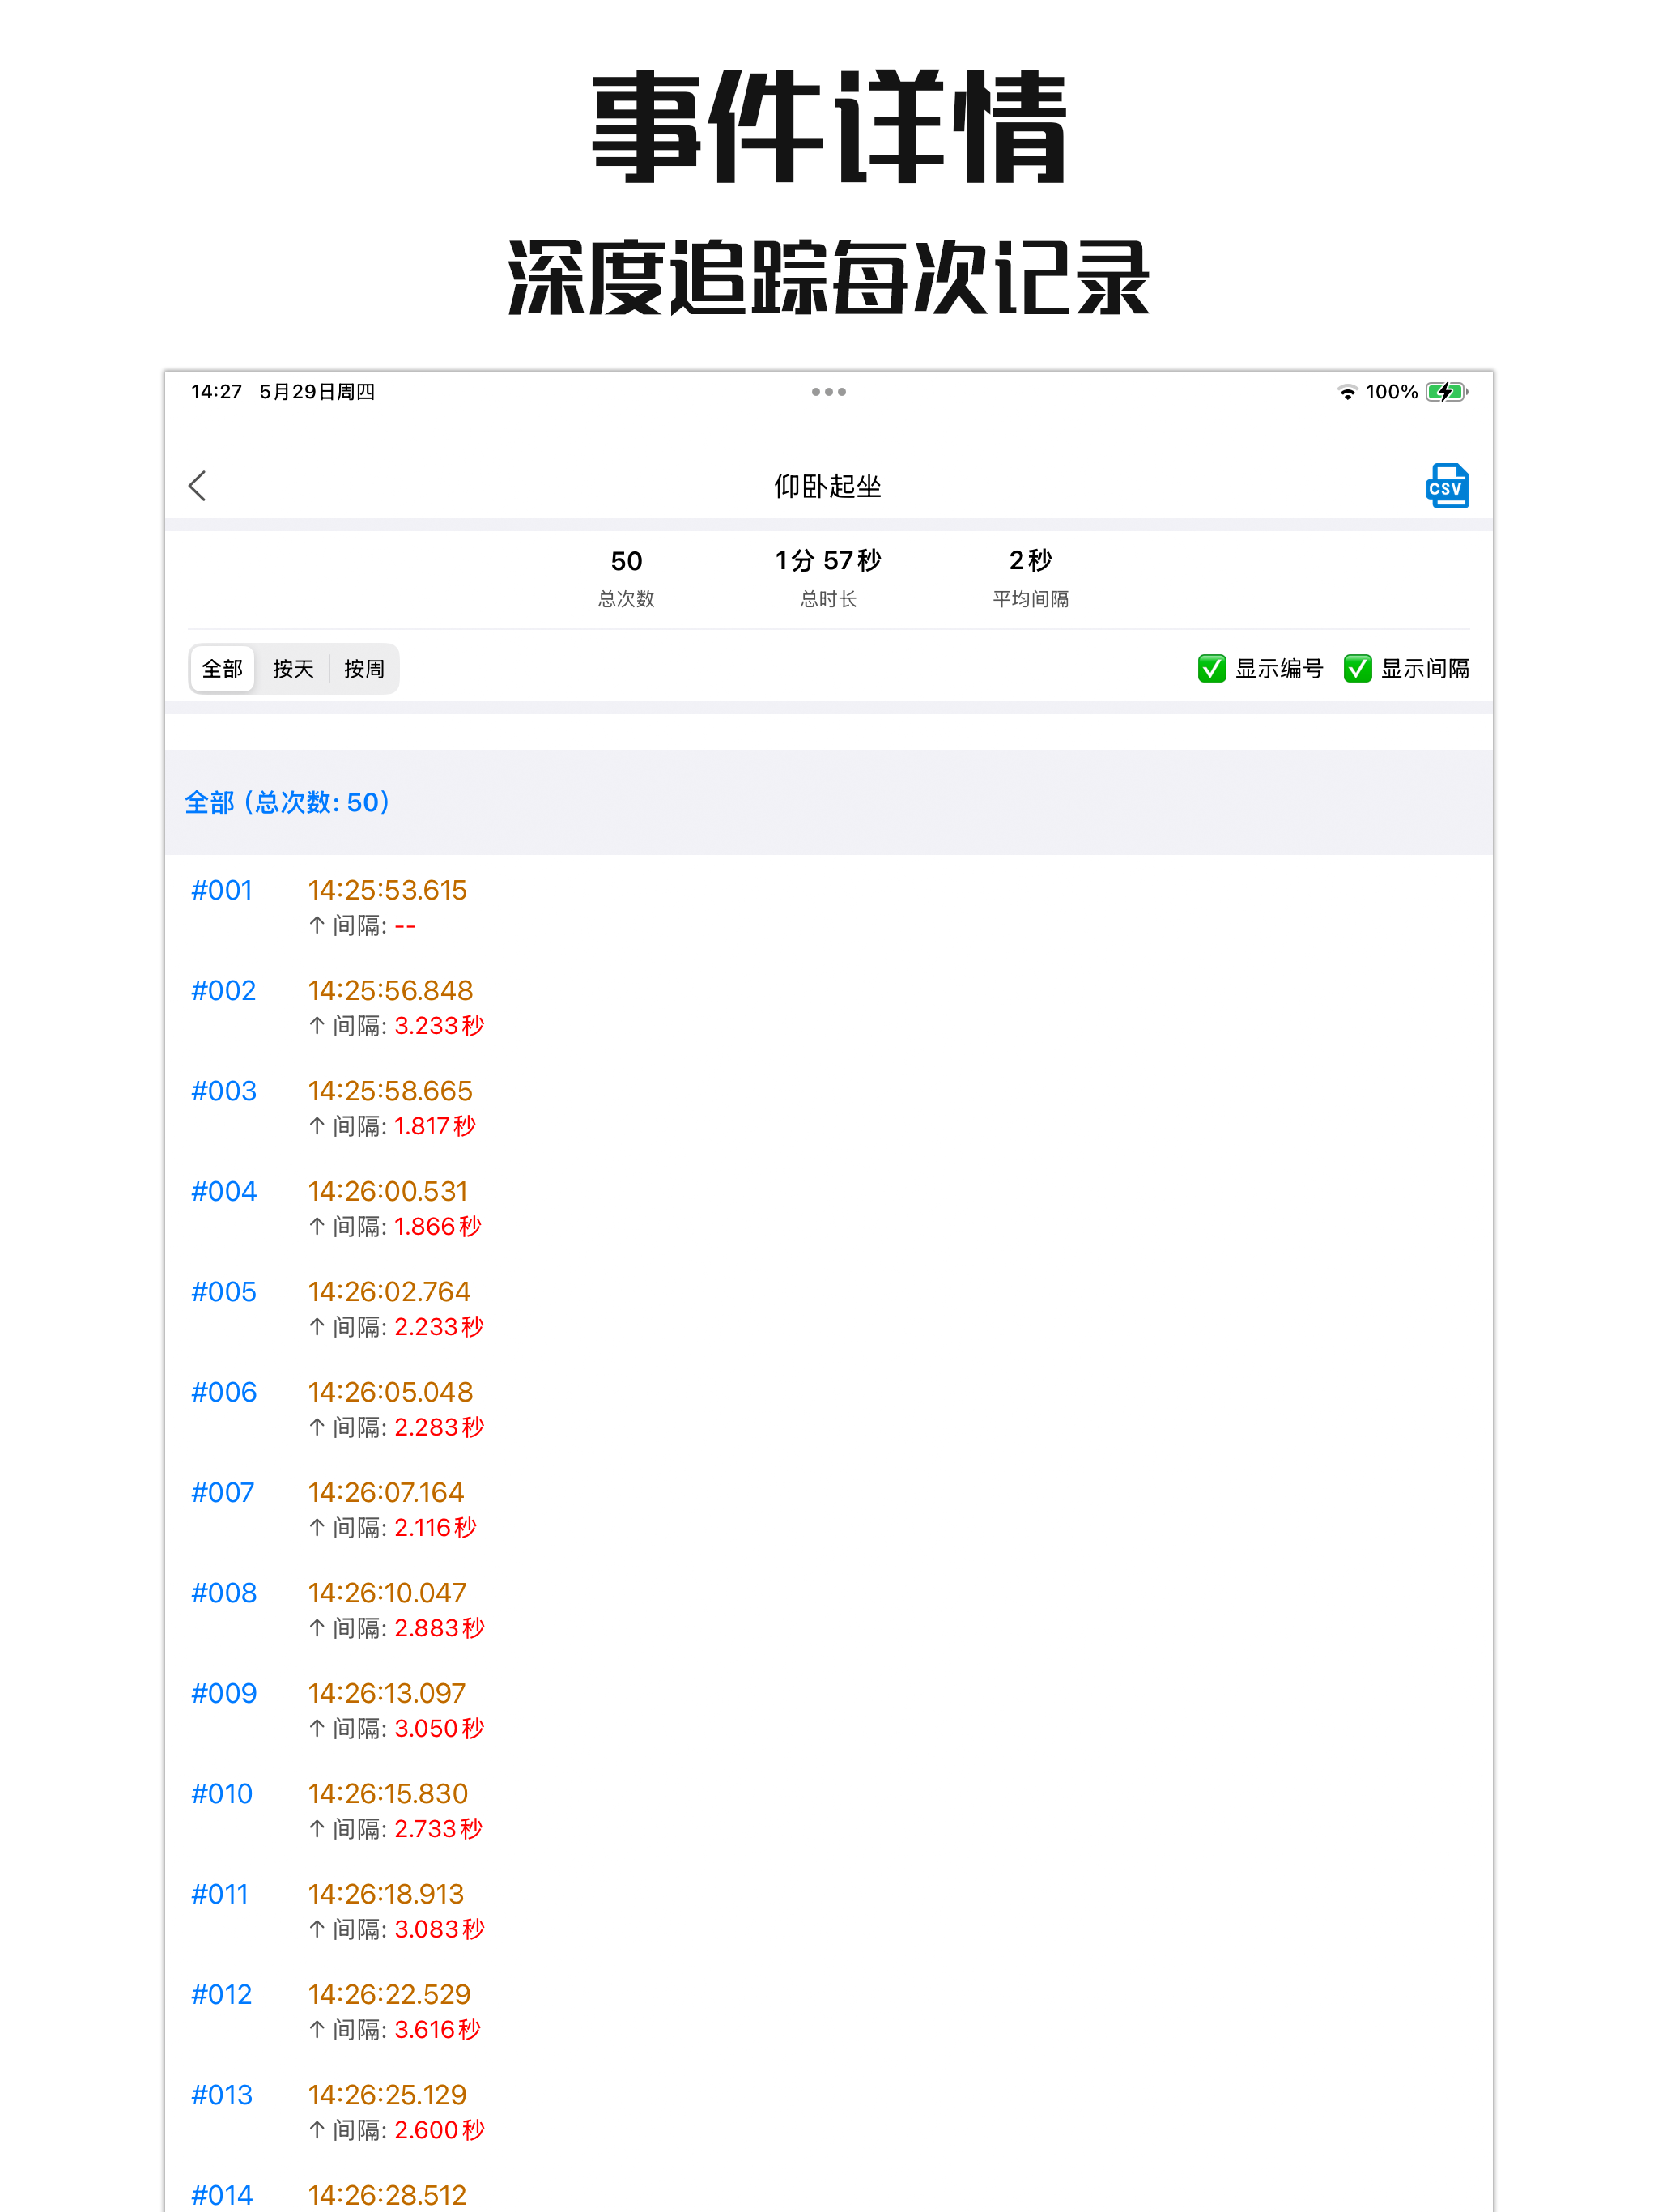
Task: Tap the interval 2.283秒
Action: click(439, 1428)
